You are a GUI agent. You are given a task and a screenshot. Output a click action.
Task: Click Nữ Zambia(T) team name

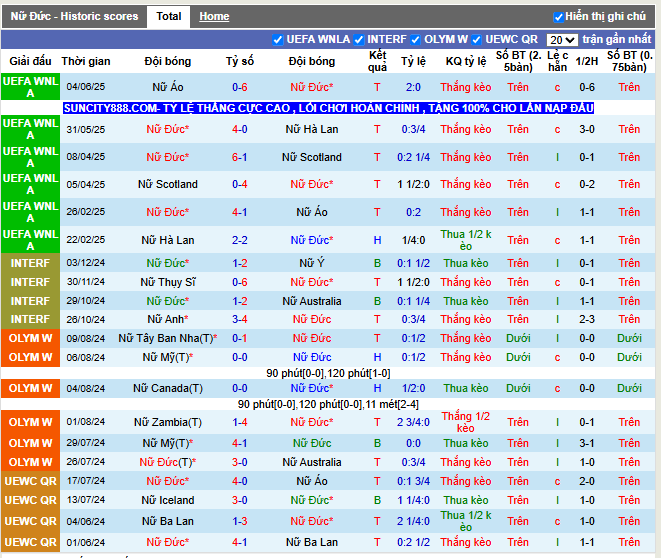tap(168, 422)
